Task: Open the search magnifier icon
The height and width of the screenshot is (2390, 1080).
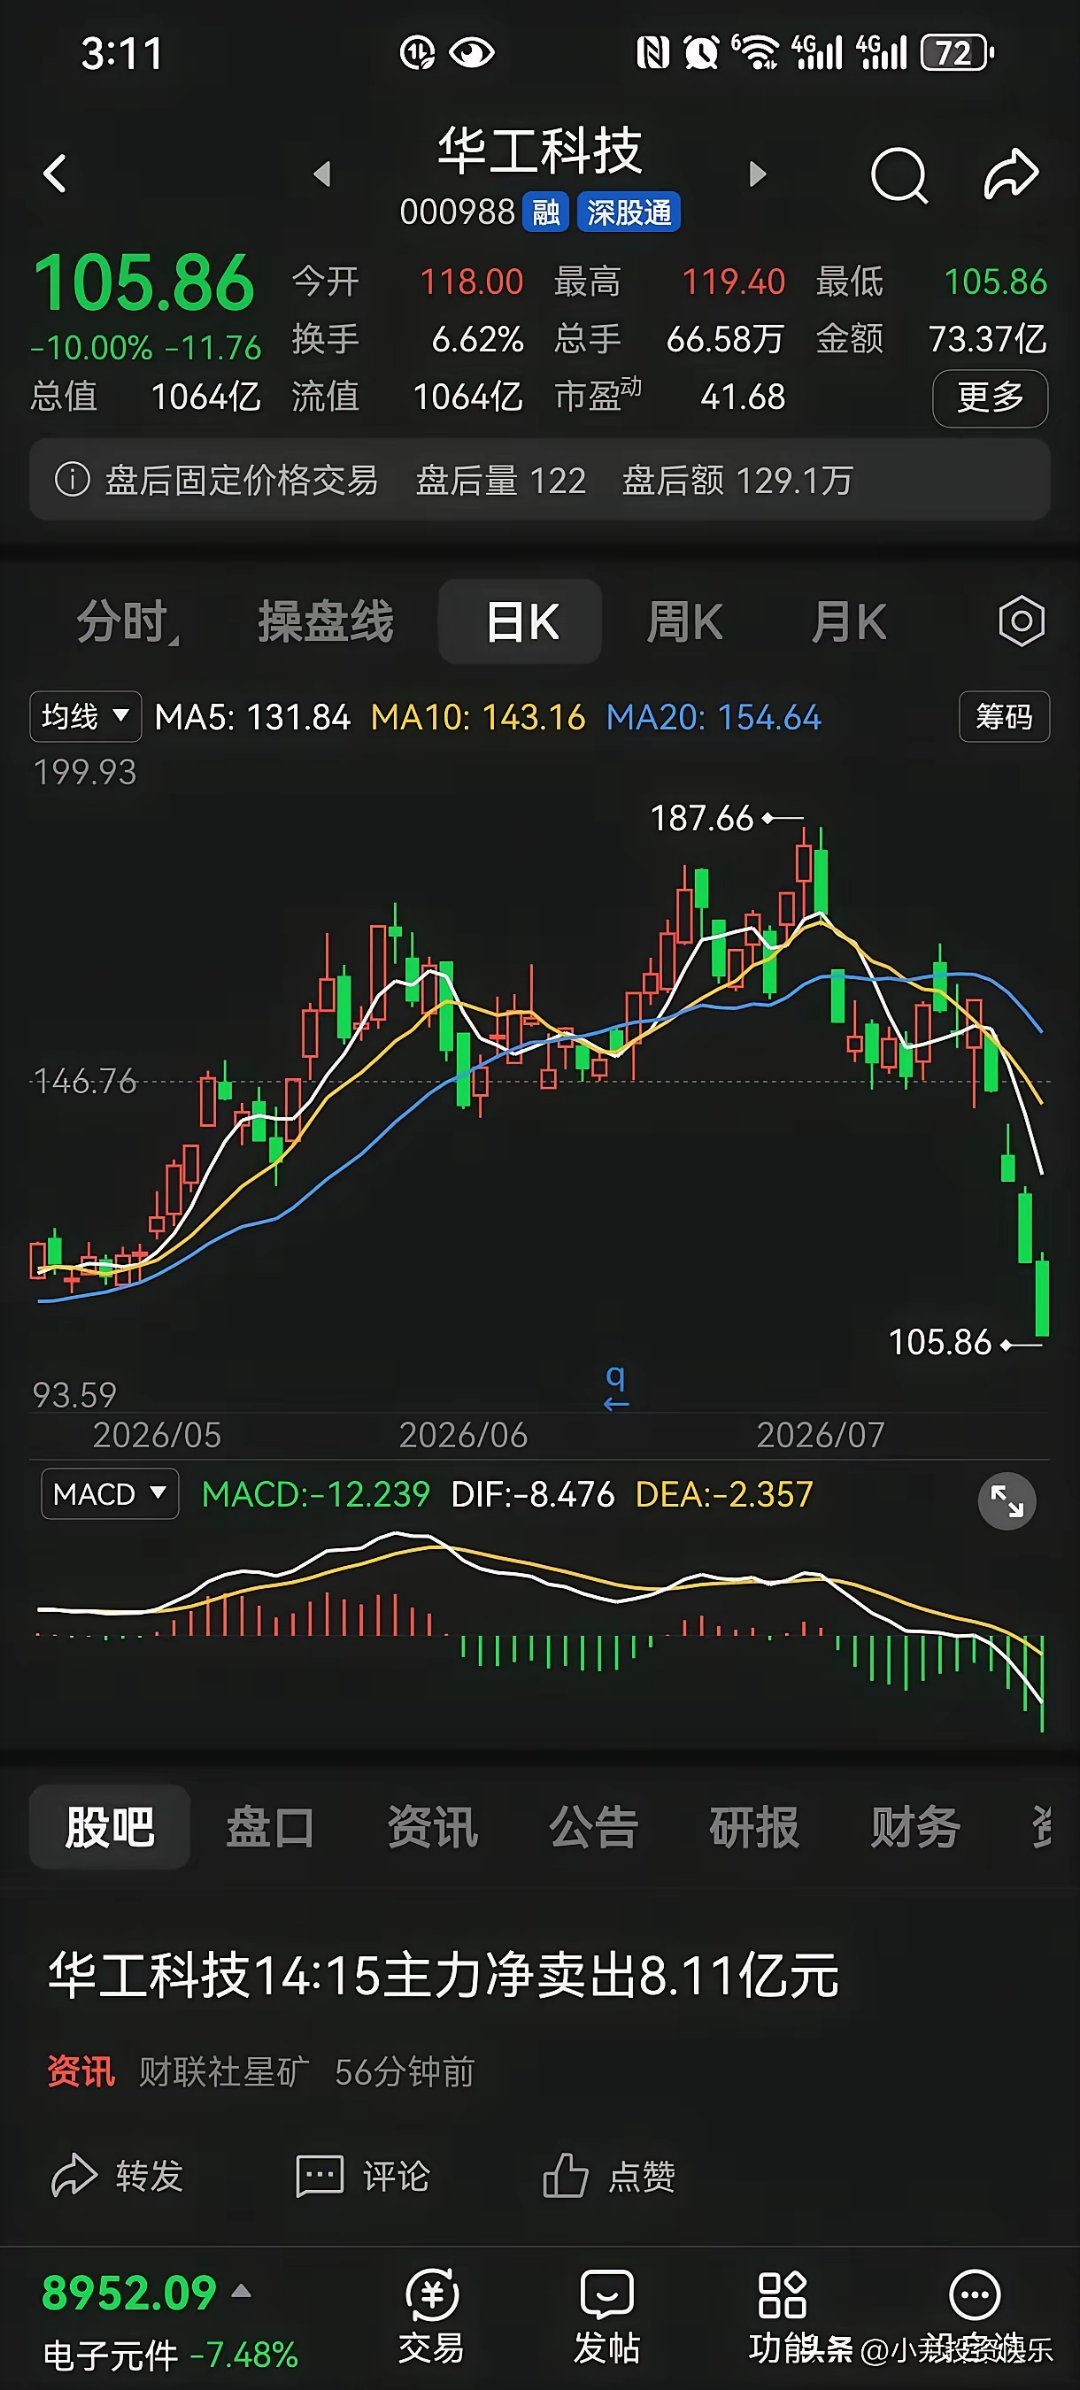Action: click(x=900, y=175)
